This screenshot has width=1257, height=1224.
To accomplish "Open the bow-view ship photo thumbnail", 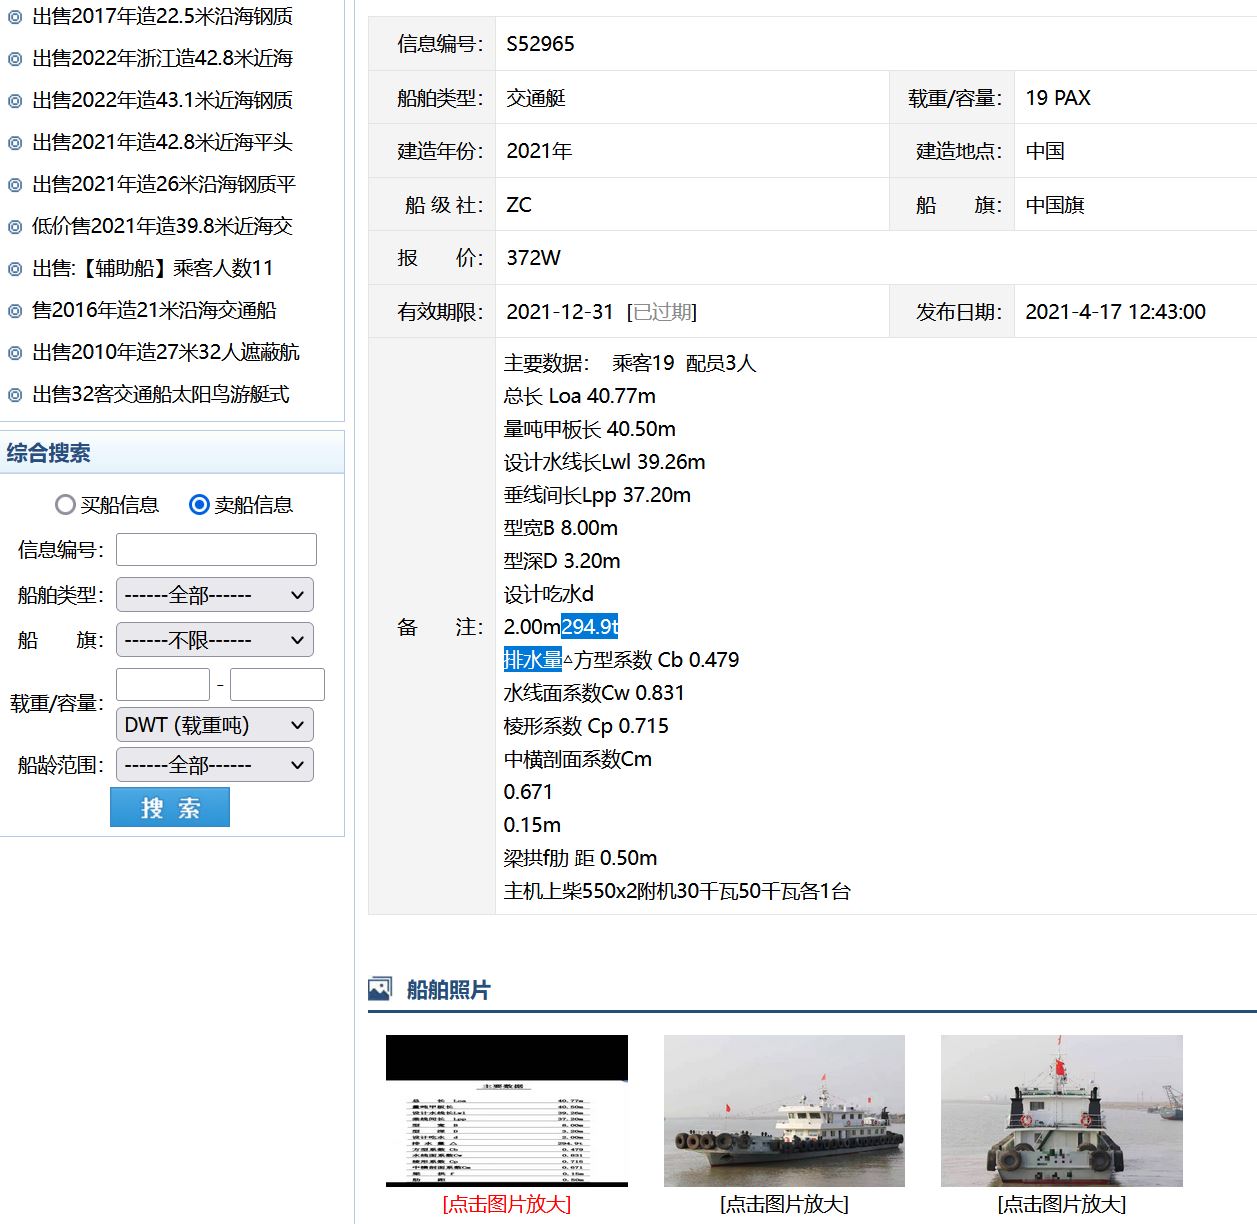I will (x=1061, y=1111).
